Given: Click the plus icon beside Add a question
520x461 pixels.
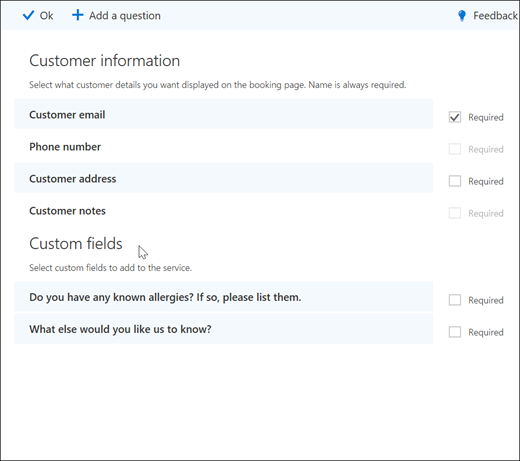Looking at the screenshot, I should click(77, 15).
